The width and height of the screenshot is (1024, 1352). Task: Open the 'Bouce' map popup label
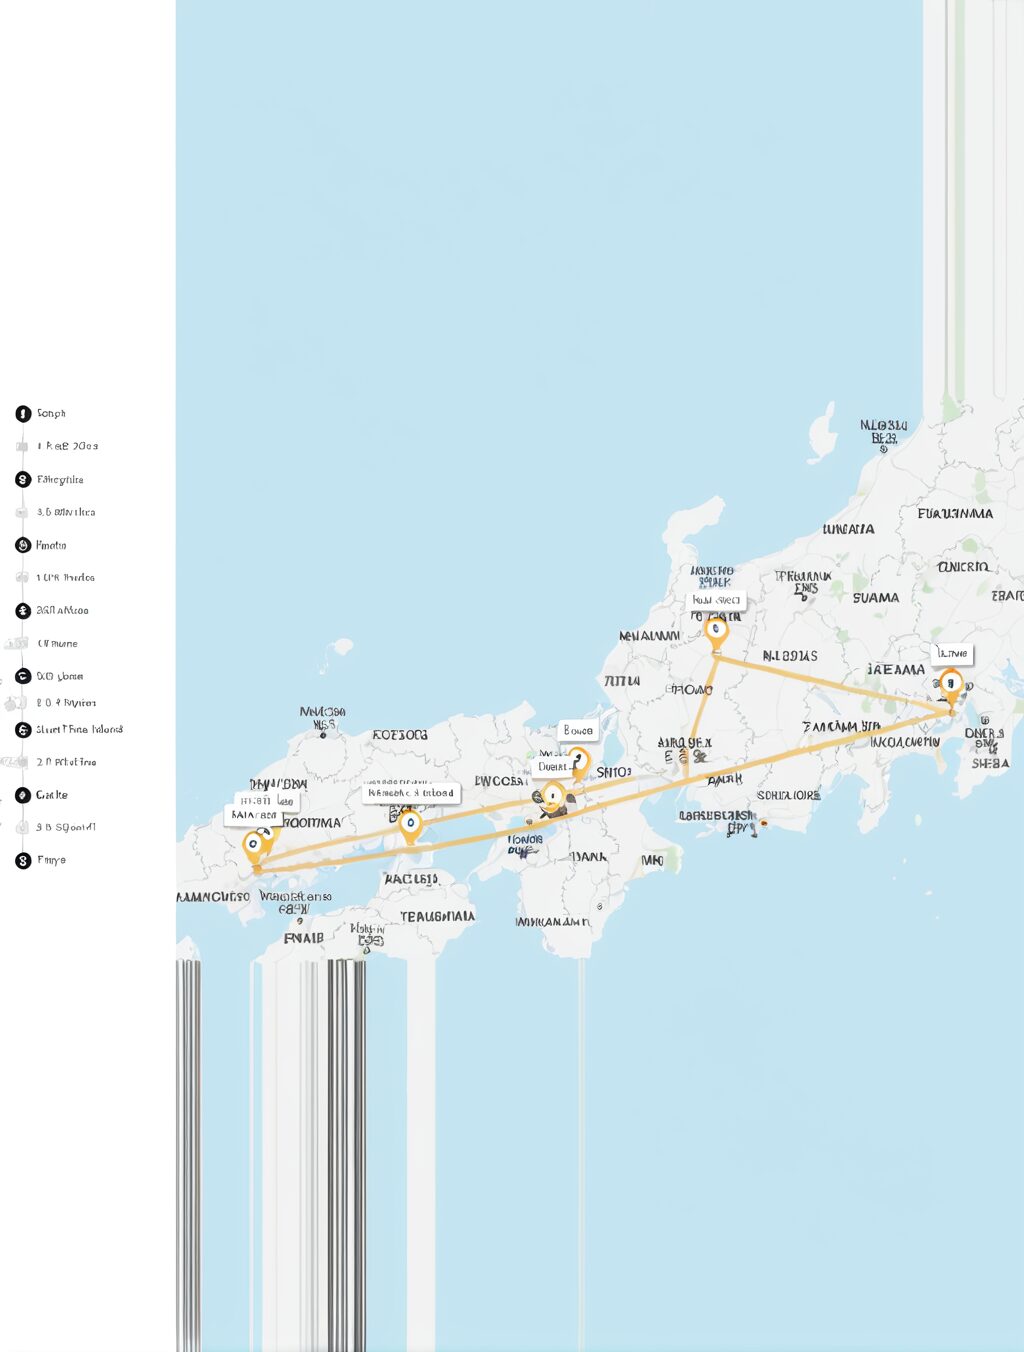(578, 730)
